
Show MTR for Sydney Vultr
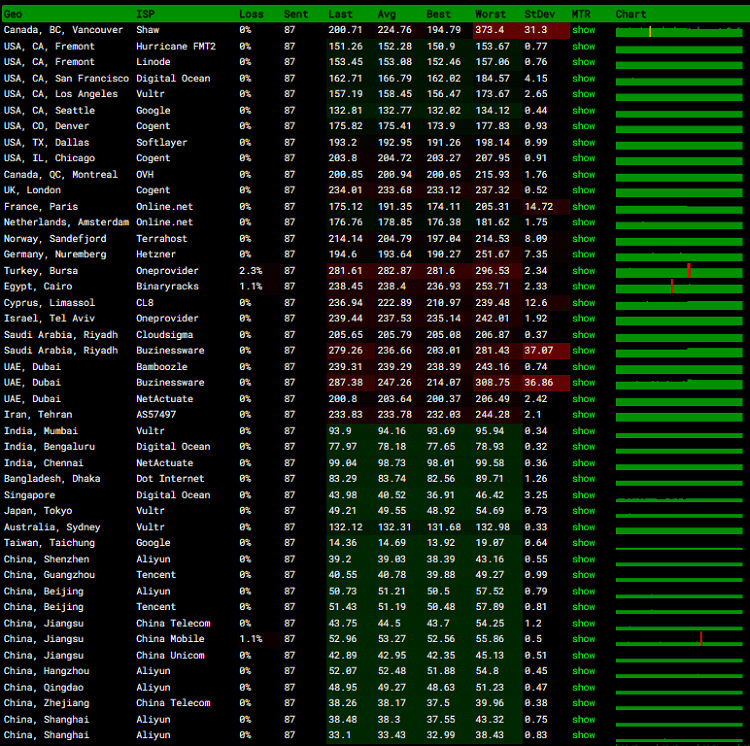[584, 527]
